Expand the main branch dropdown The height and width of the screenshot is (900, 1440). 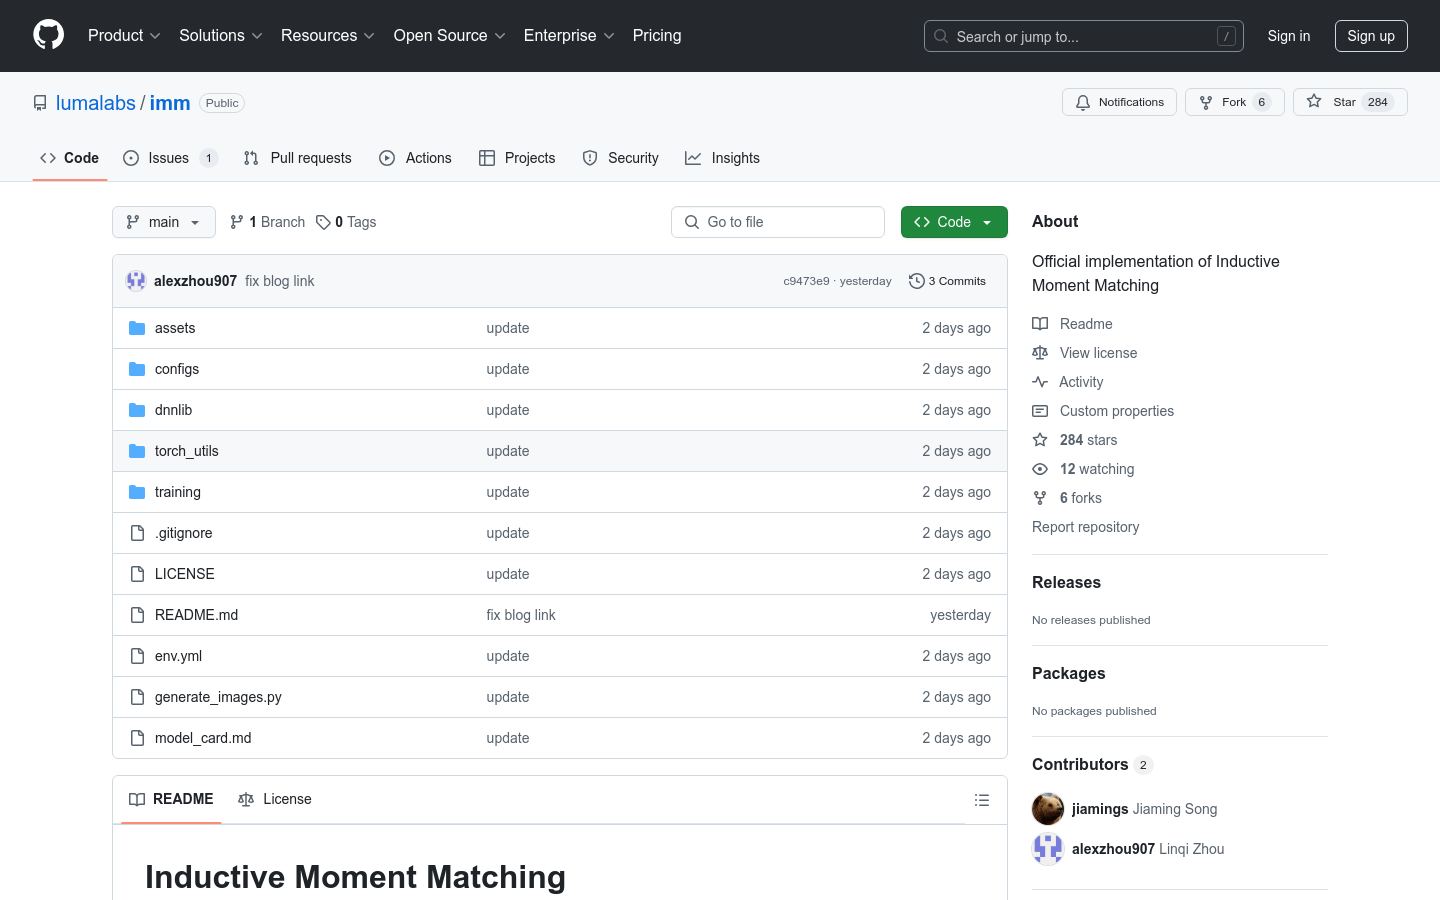tap(164, 222)
